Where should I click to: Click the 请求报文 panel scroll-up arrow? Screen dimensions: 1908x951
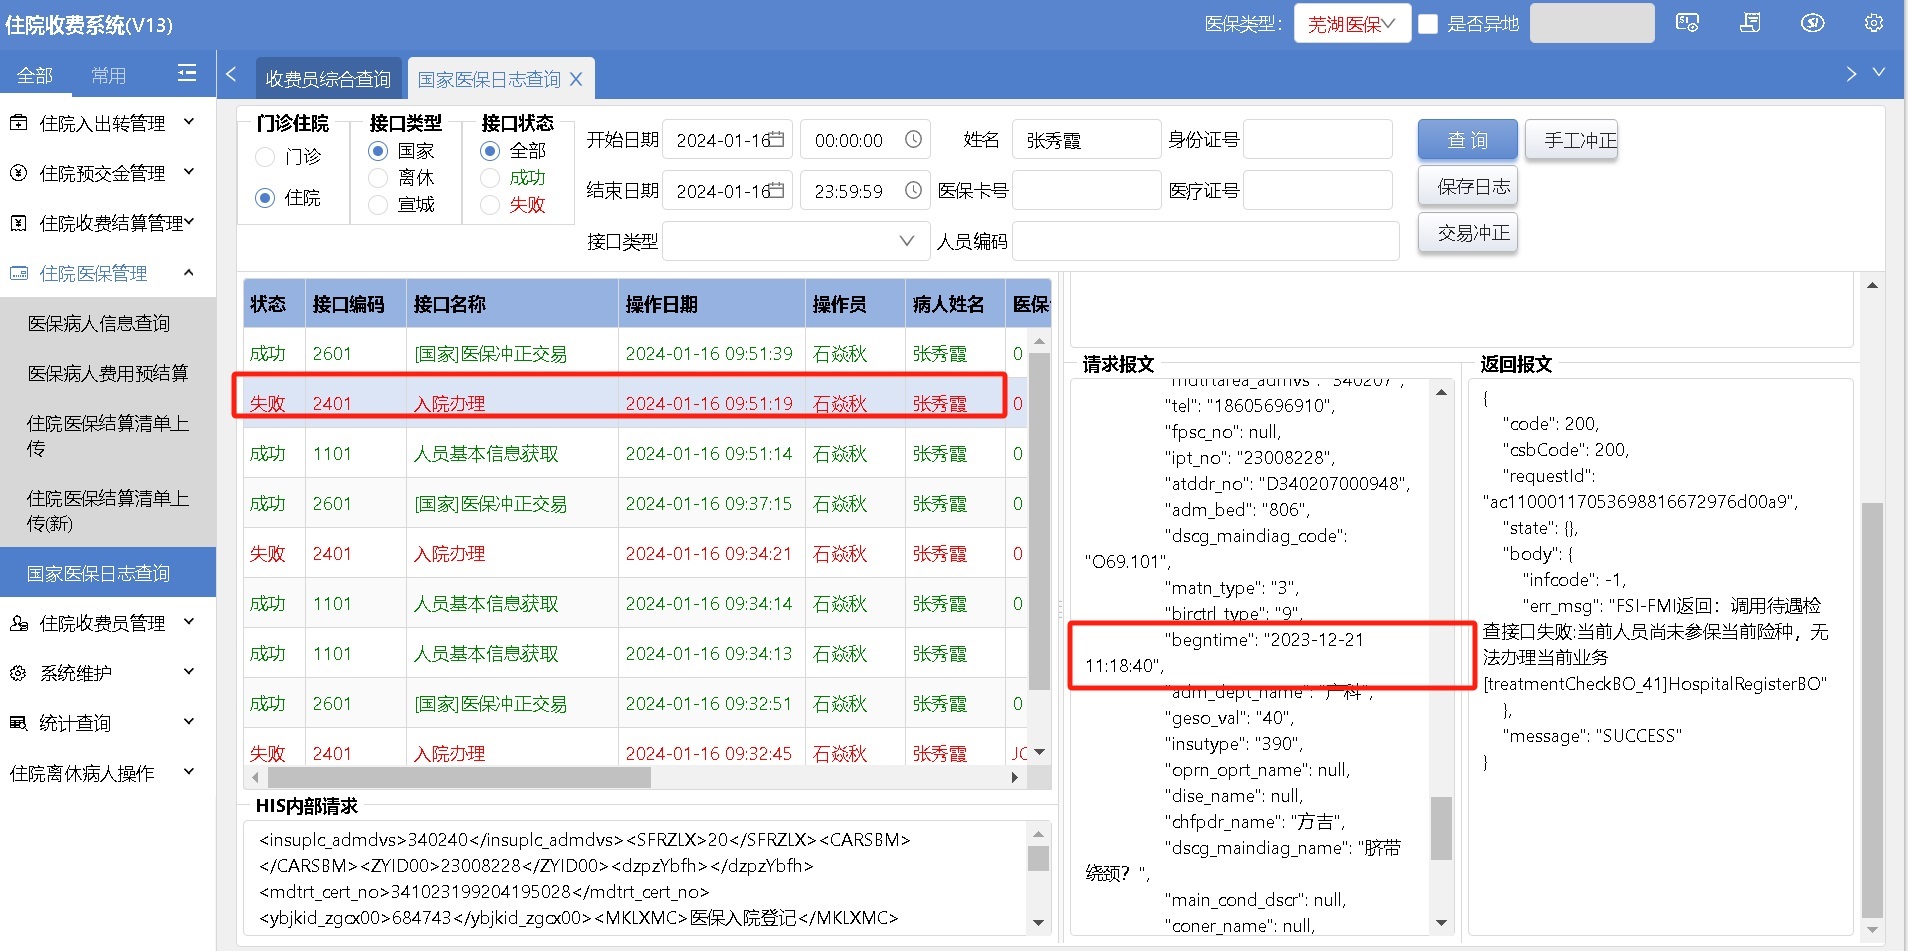(x=1441, y=392)
